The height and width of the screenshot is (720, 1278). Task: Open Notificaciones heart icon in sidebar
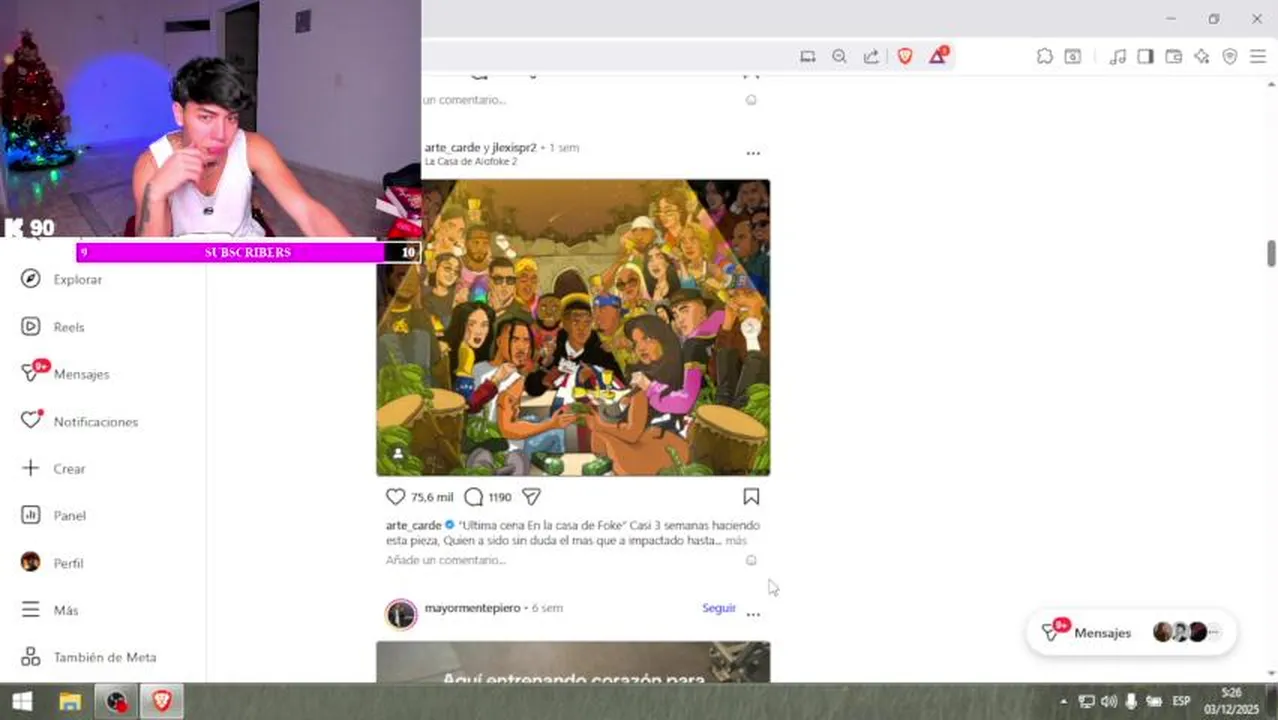tap(31, 421)
